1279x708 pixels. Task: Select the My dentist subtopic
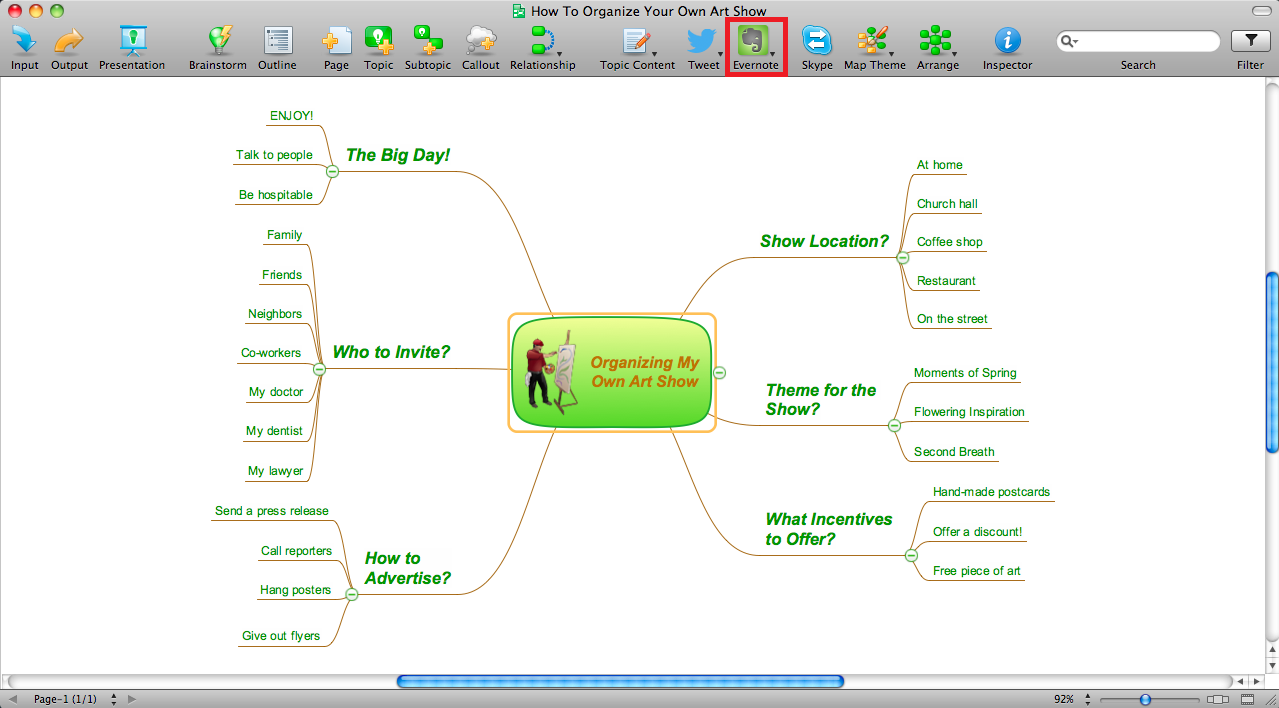(x=274, y=431)
